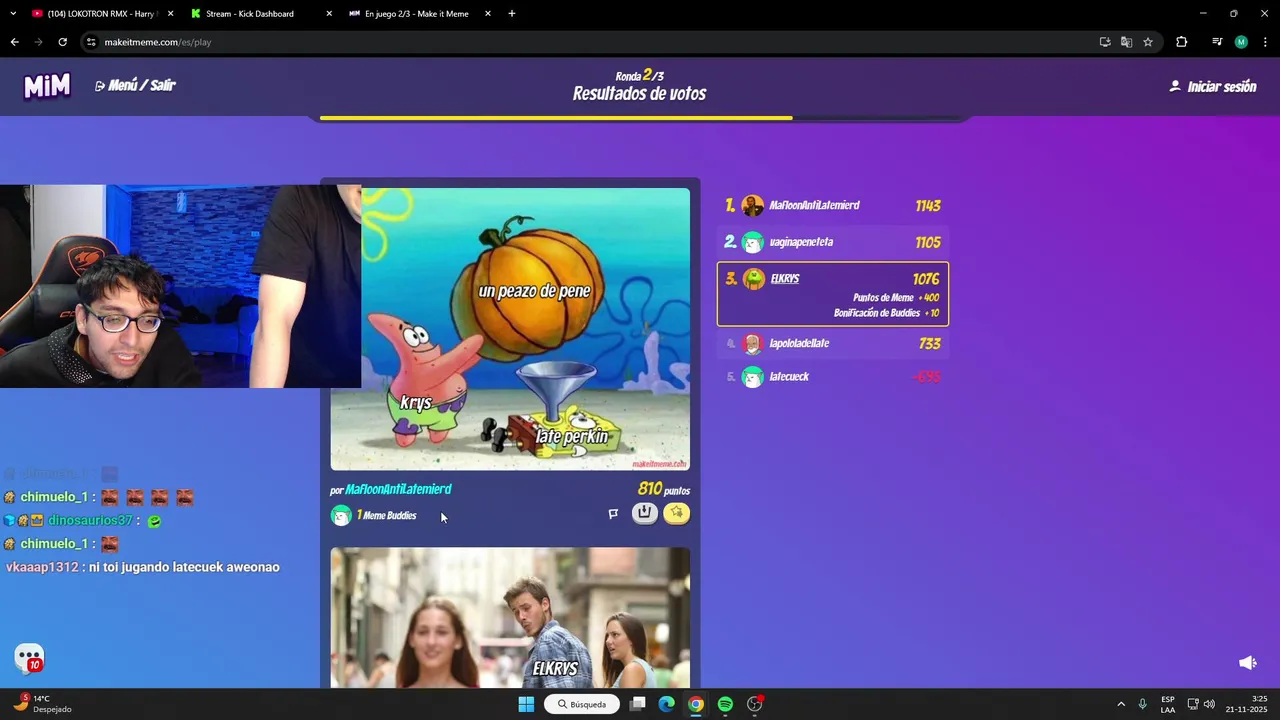Click MafloonAntiLatemierd's leaderboard avatar
This screenshot has width=1280, height=720.
(753, 206)
